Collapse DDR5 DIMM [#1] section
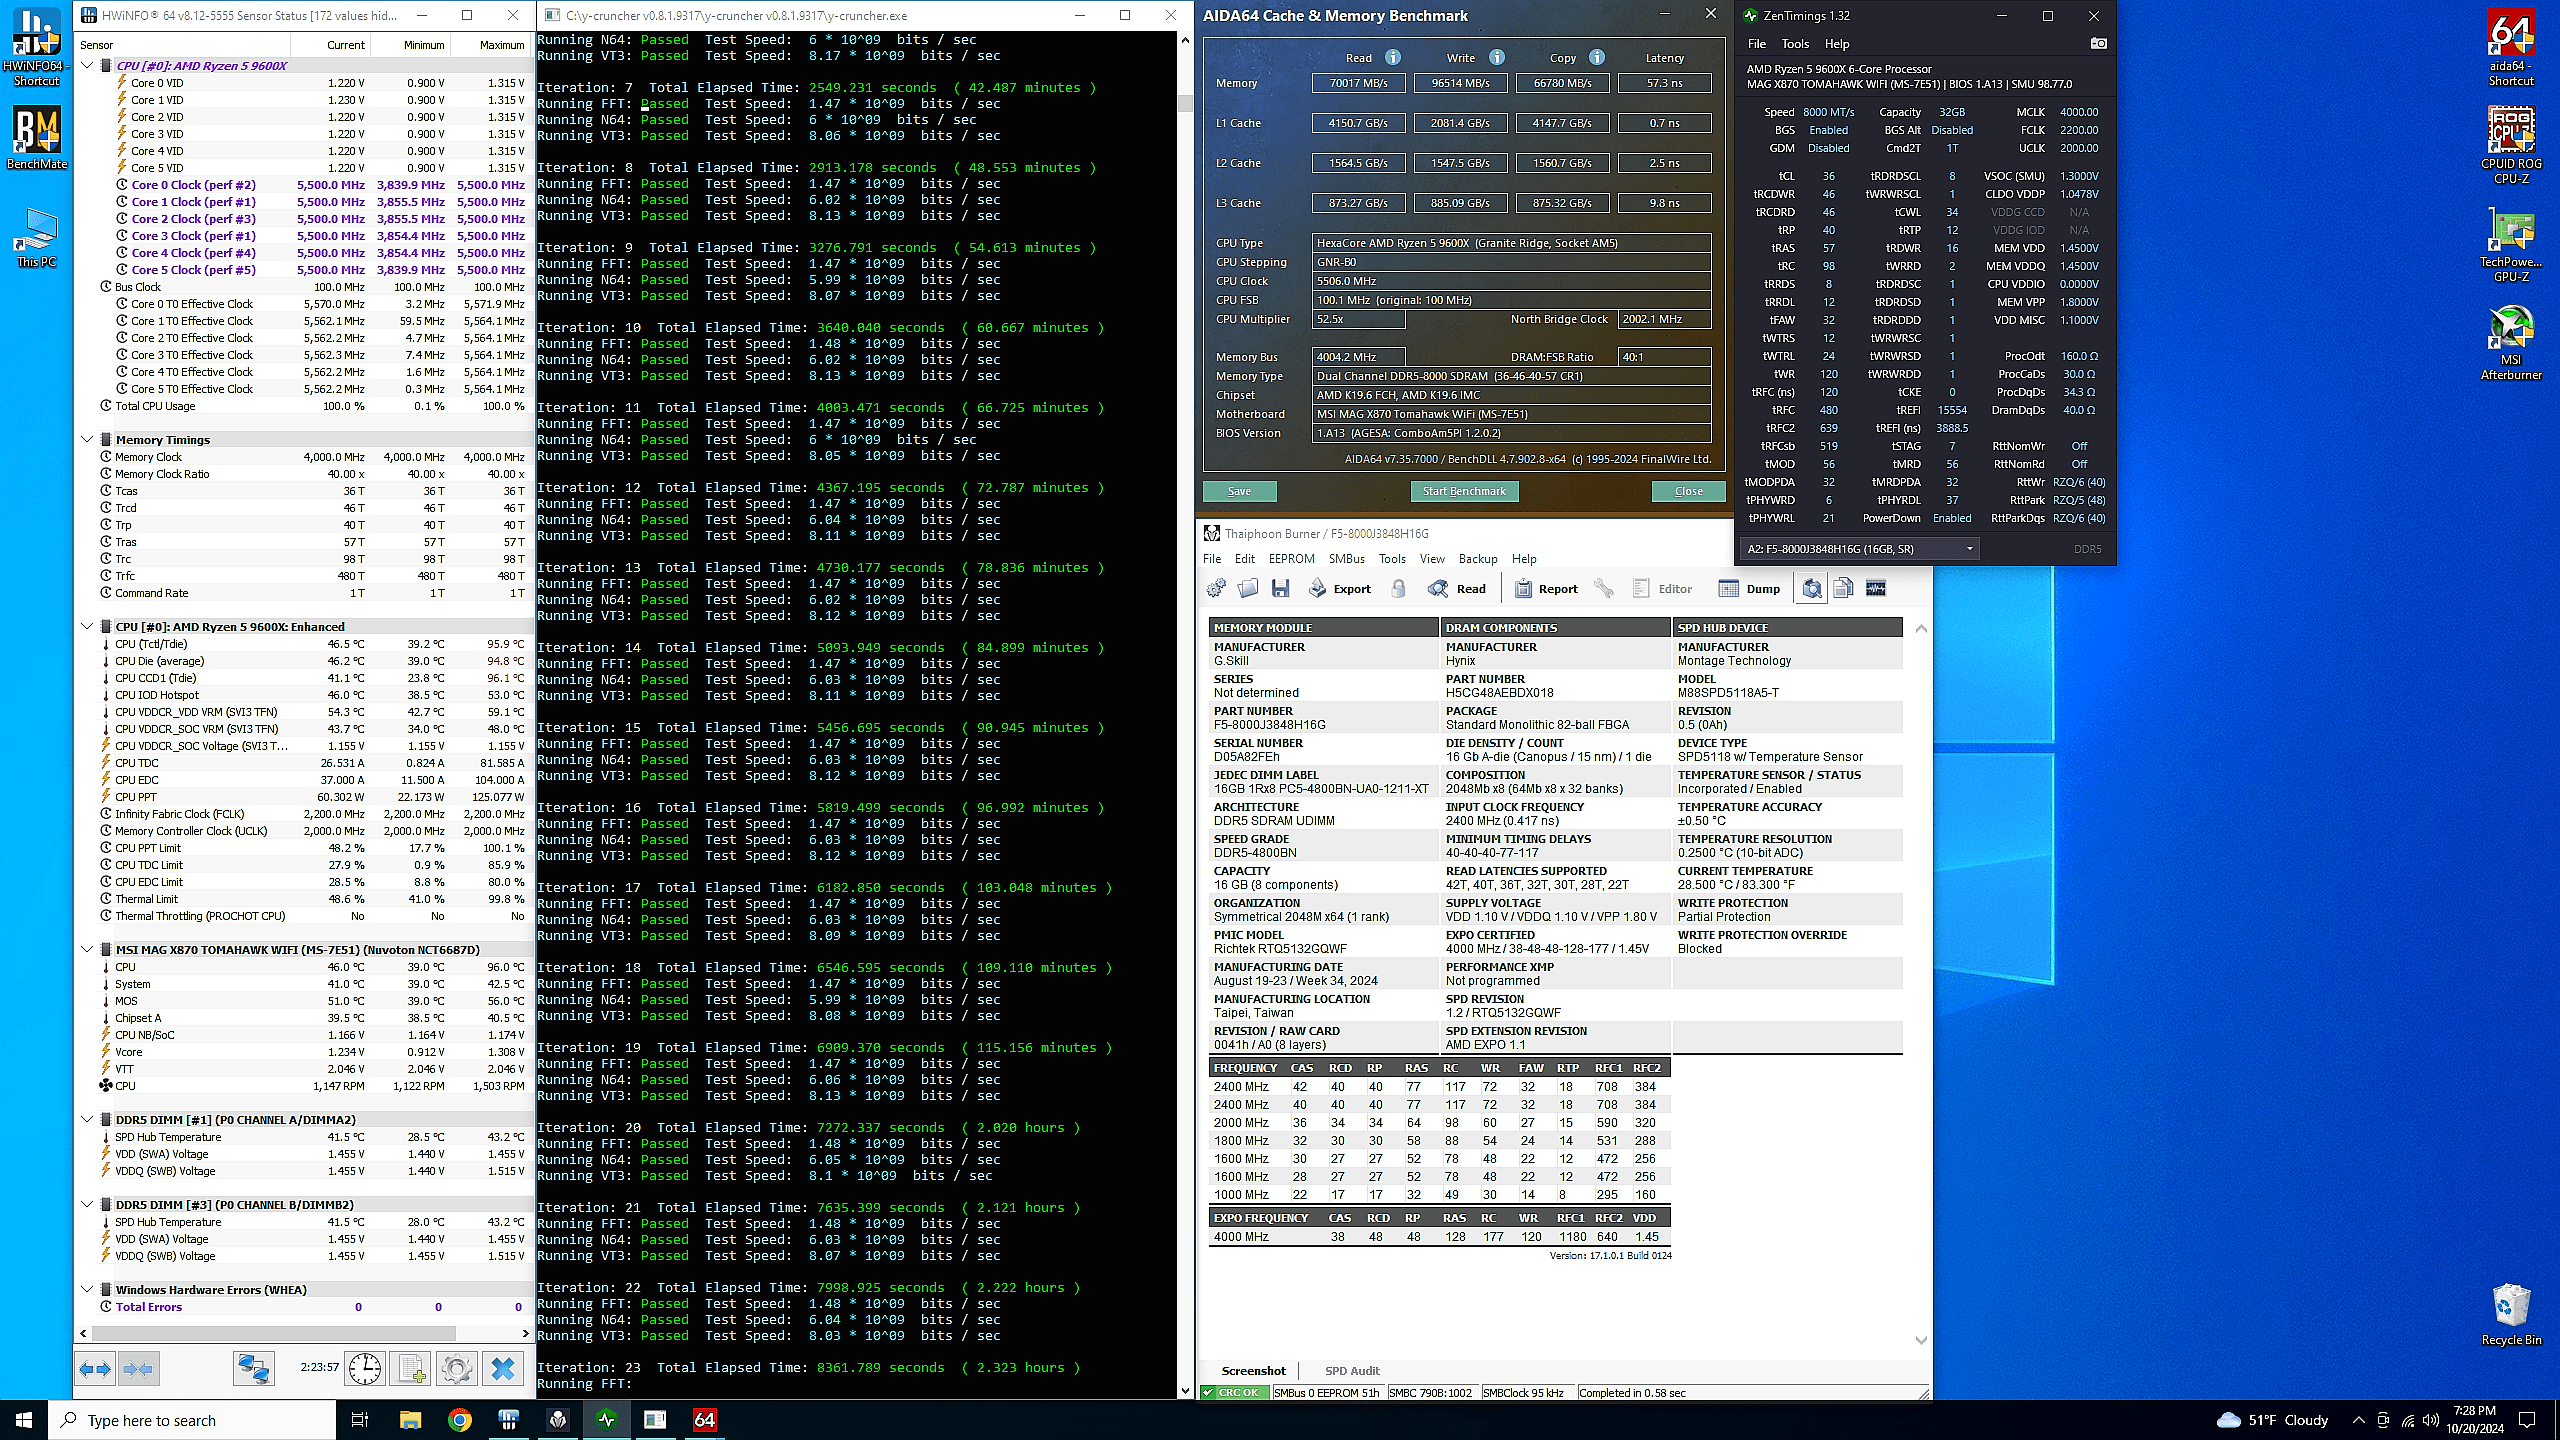 coord(87,1119)
